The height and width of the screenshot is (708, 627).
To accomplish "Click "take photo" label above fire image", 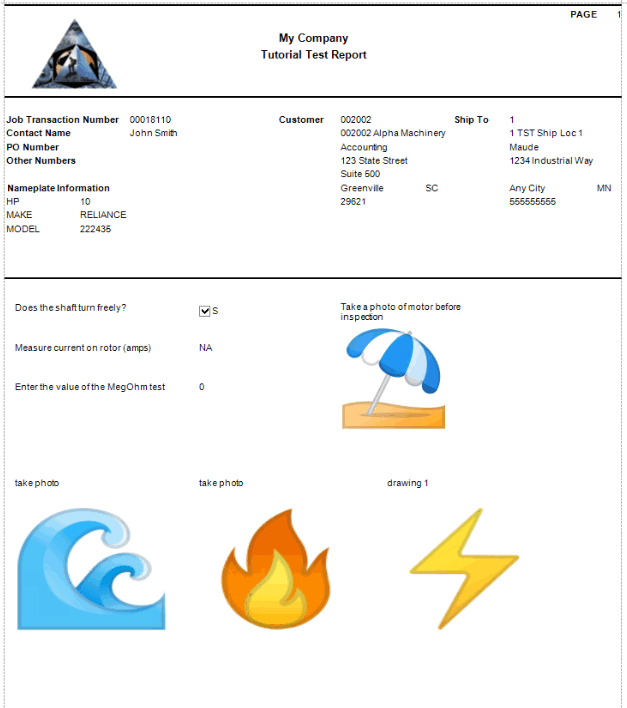I will pos(221,483).
